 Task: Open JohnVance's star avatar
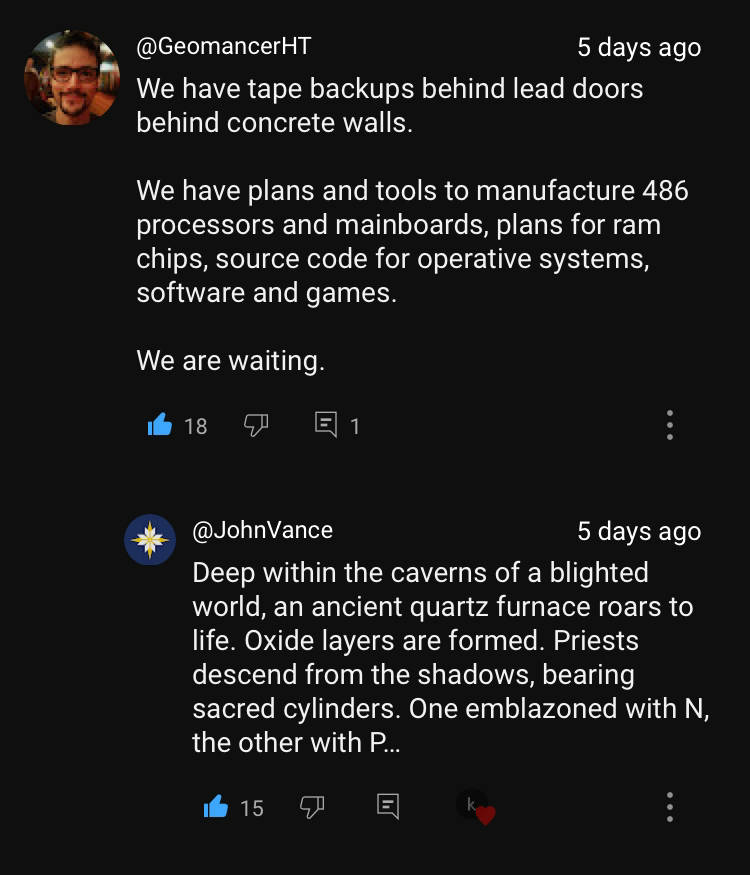tap(150, 540)
